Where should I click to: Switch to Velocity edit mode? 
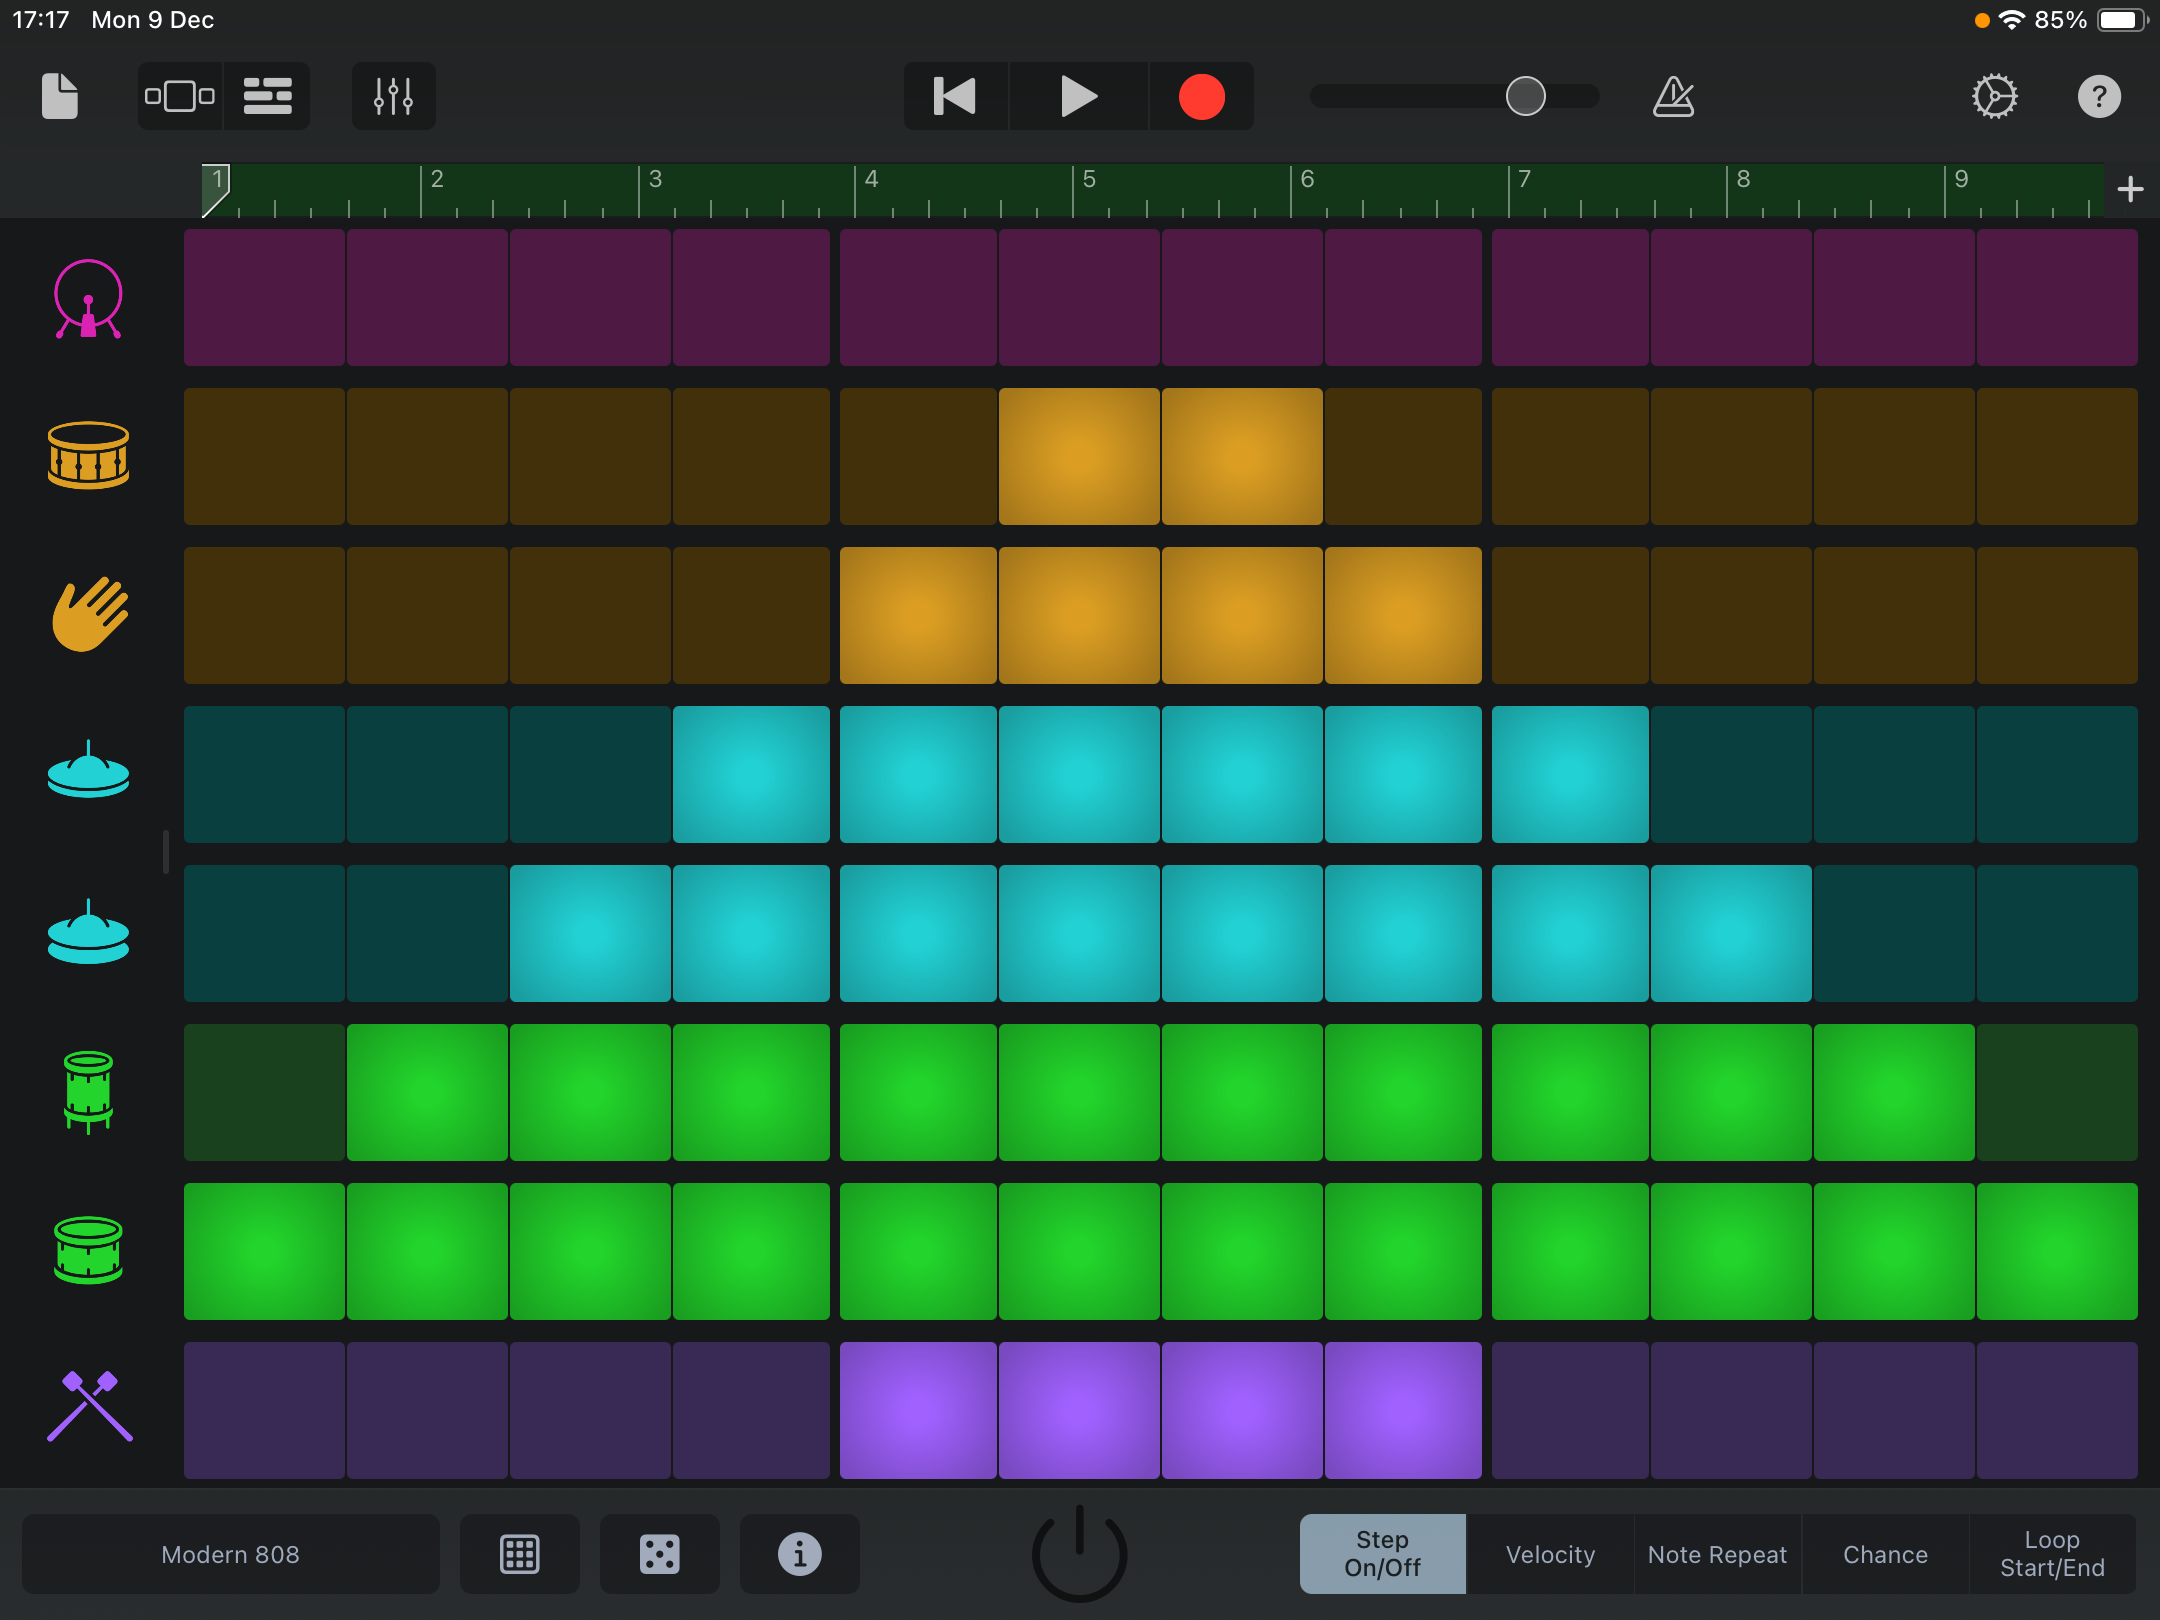1550,1554
